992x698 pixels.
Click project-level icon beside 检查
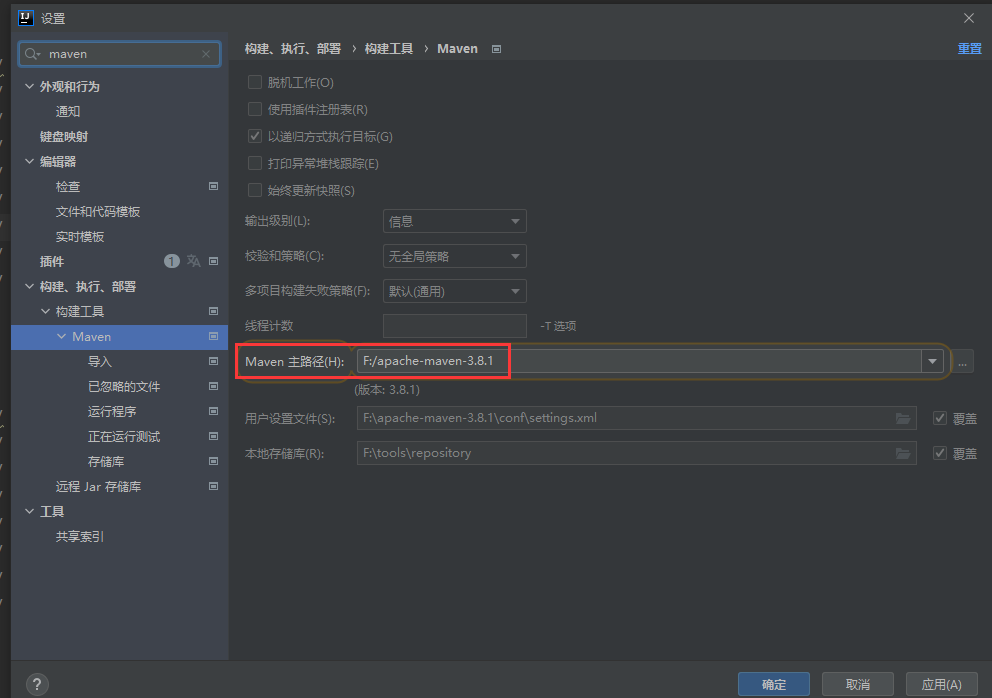[213, 187]
